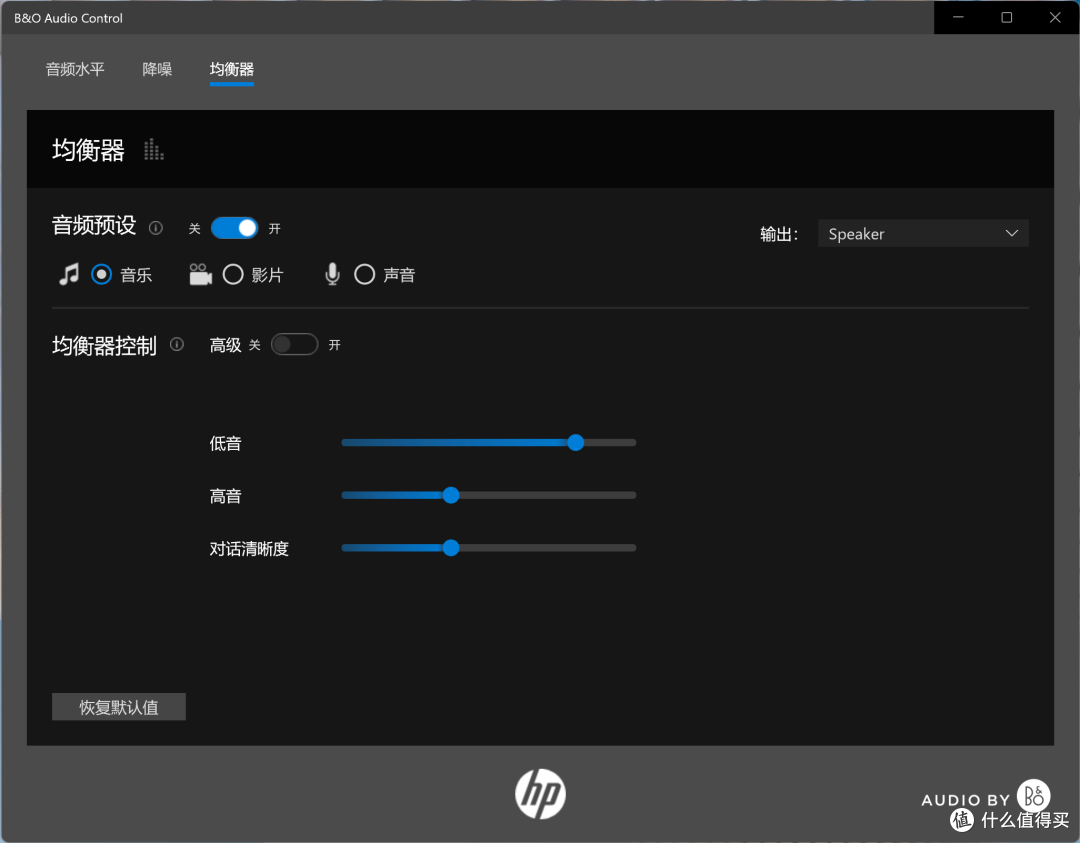Click the 均衡器控制 heading text
1080x843 pixels.
[x=105, y=346]
